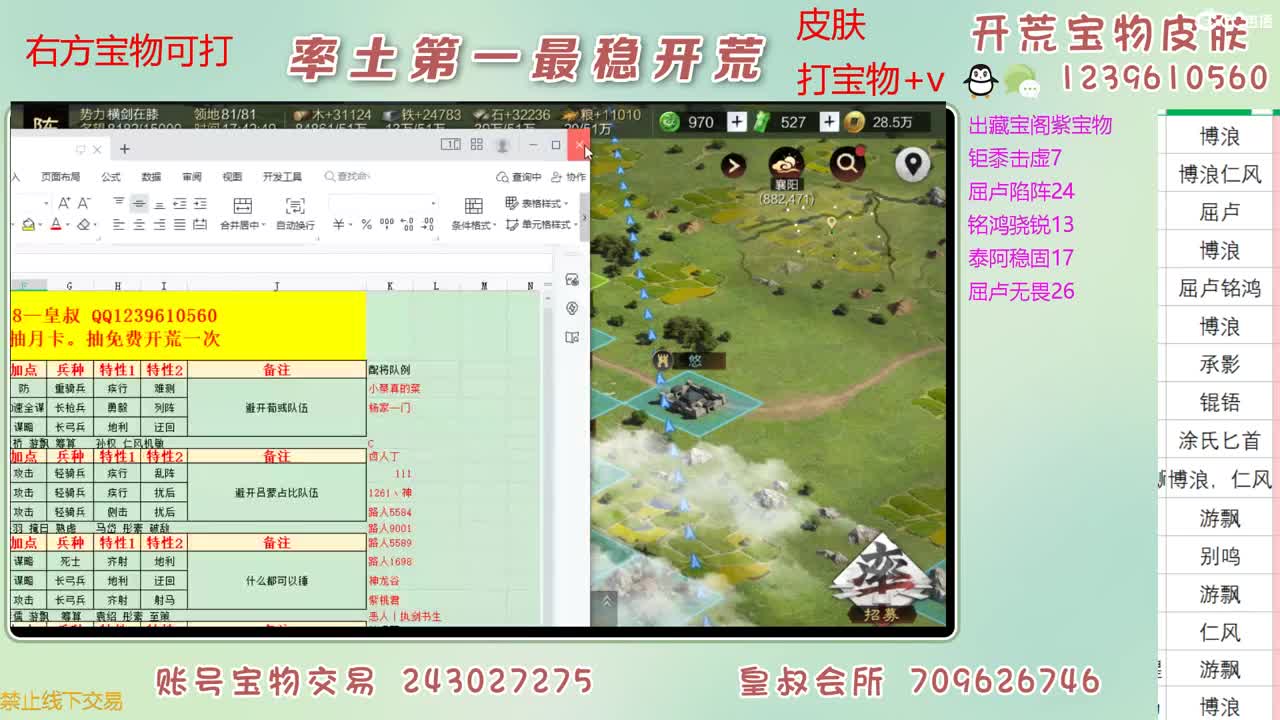Open the ¥ currency format dropdown arrow
1280x720 pixels.
tap(350, 225)
